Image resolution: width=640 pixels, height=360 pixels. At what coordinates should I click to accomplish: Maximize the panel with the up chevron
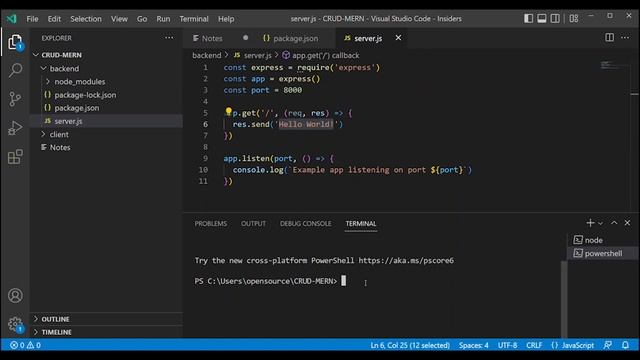(x=614, y=223)
